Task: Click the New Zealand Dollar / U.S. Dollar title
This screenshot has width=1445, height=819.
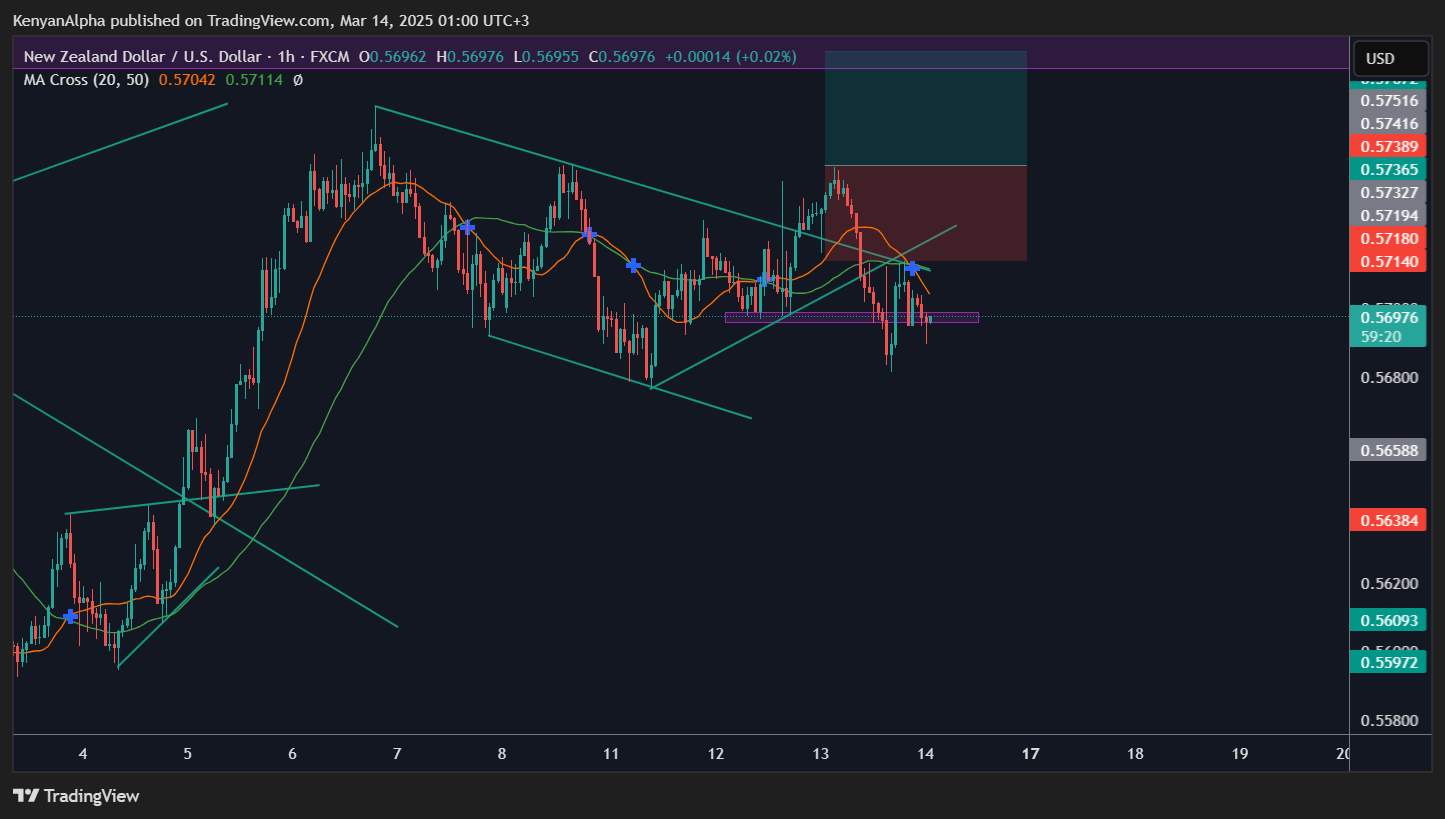Action: point(143,57)
